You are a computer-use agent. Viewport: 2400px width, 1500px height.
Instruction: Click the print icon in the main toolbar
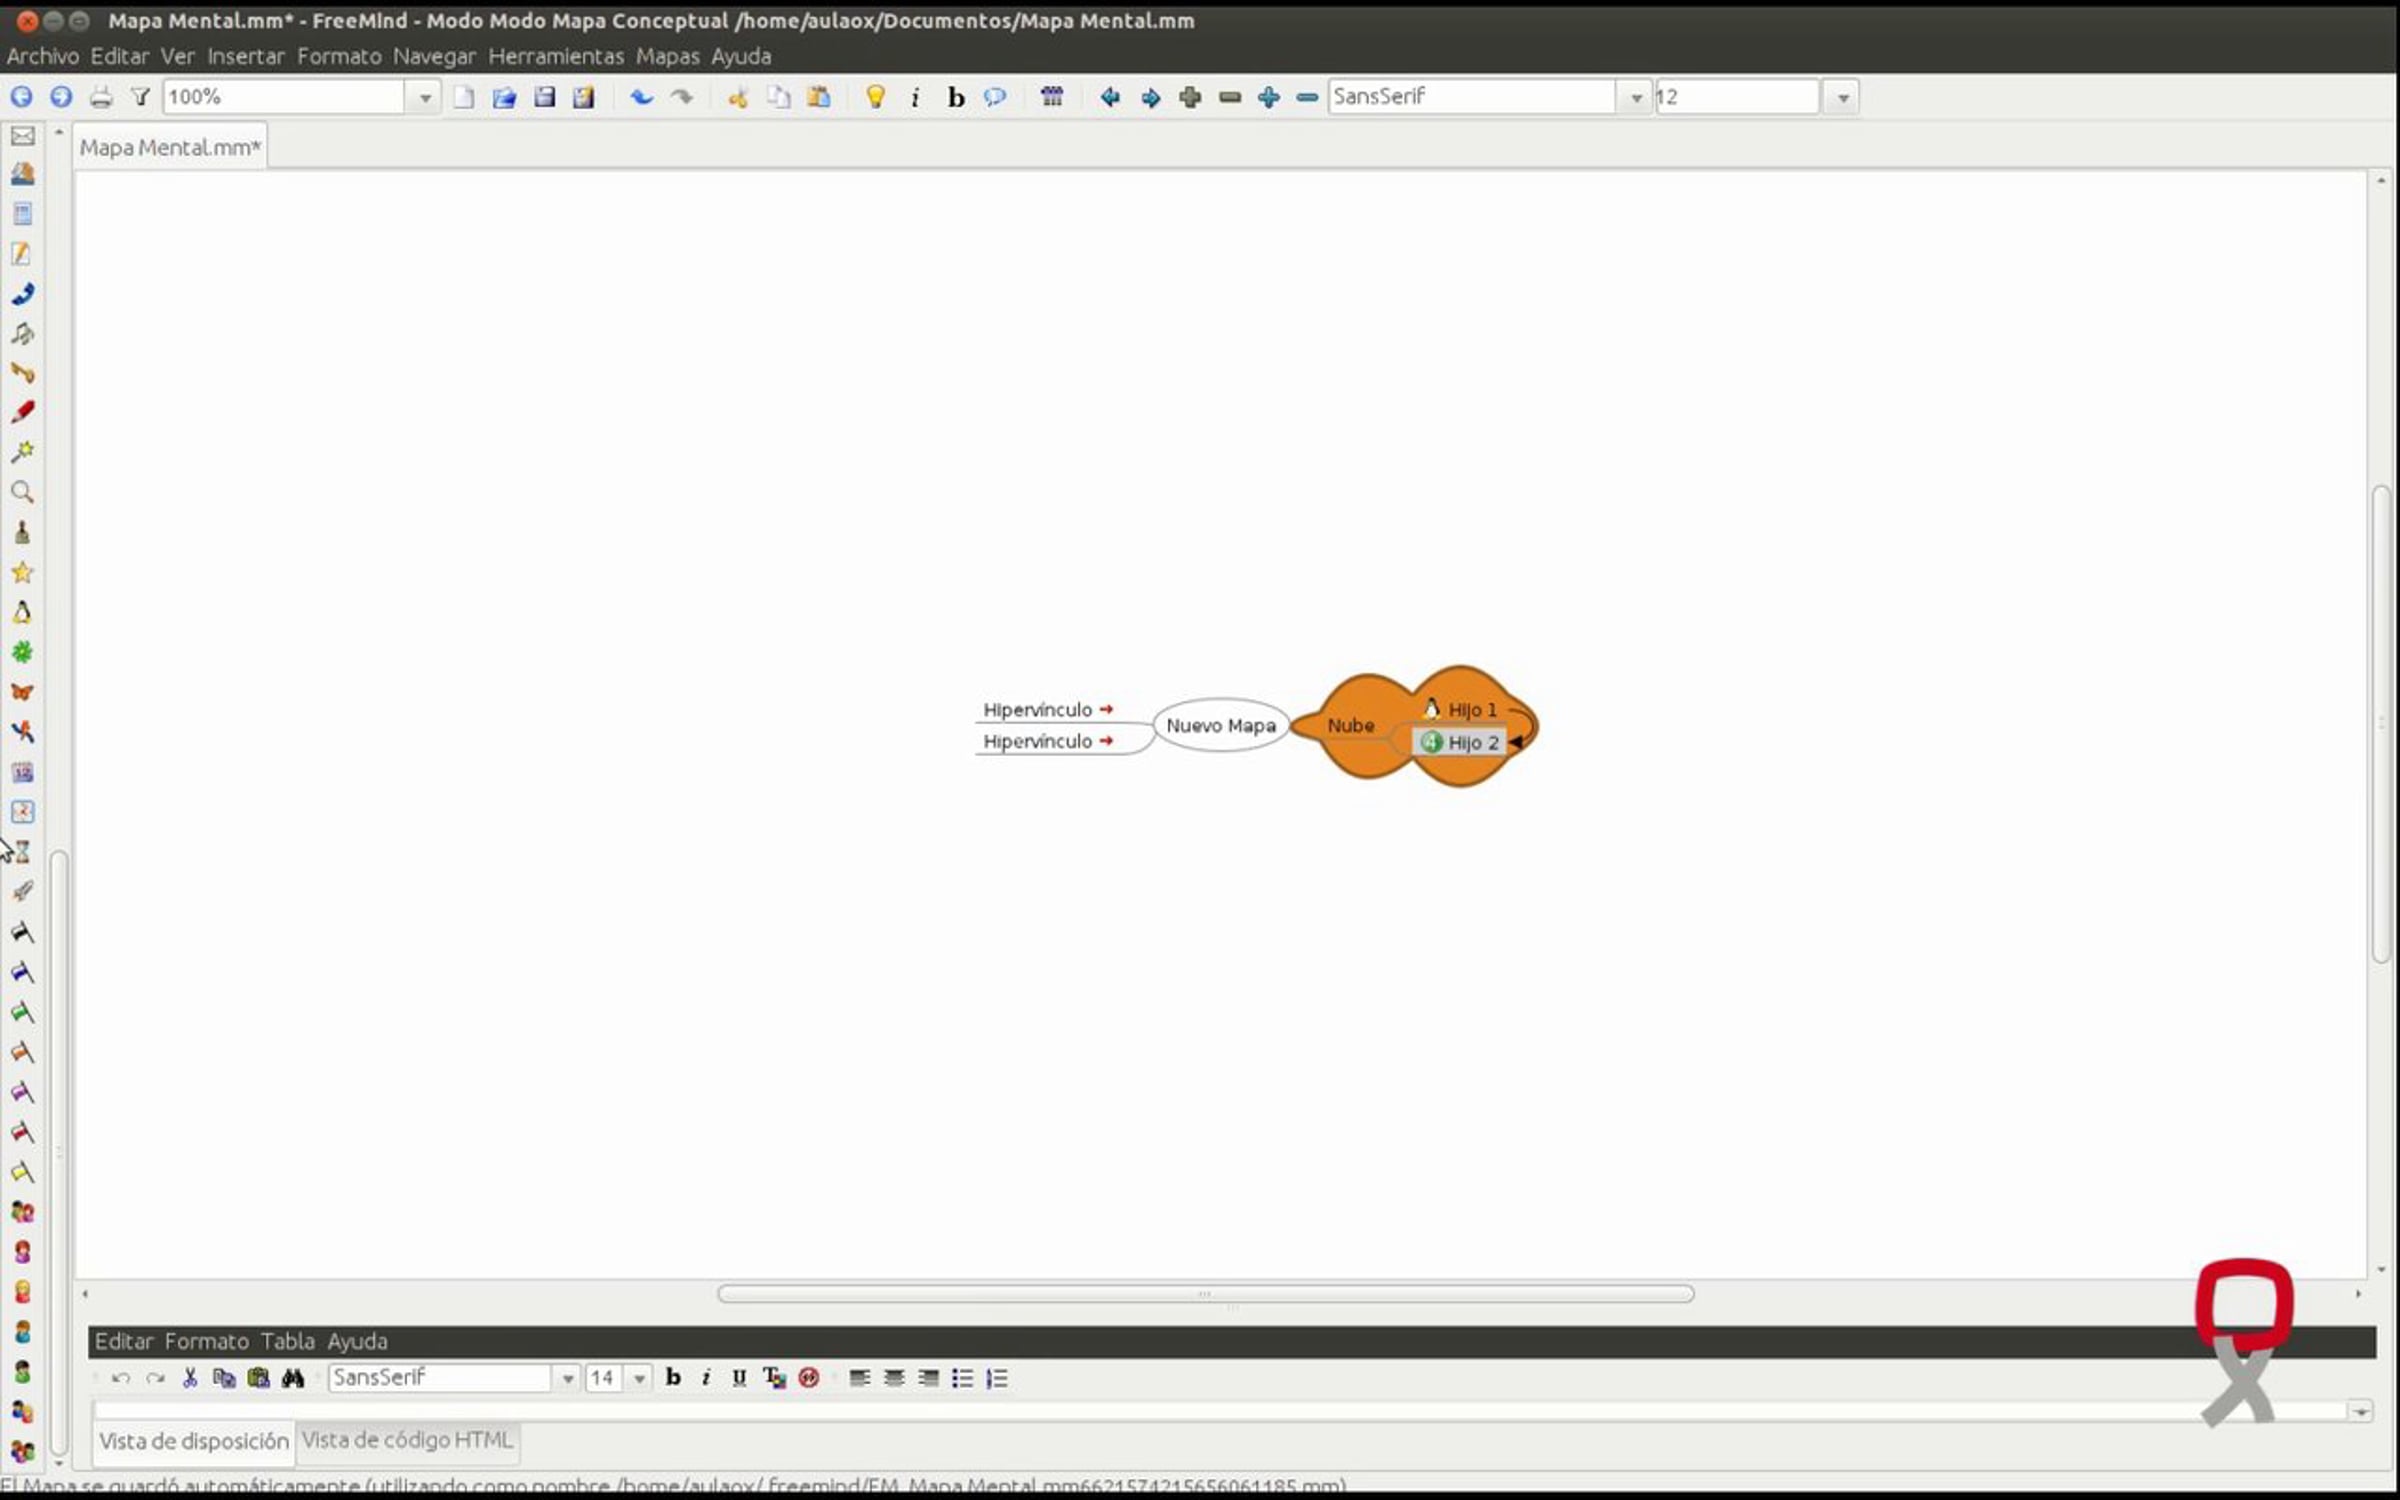[x=101, y=97]
